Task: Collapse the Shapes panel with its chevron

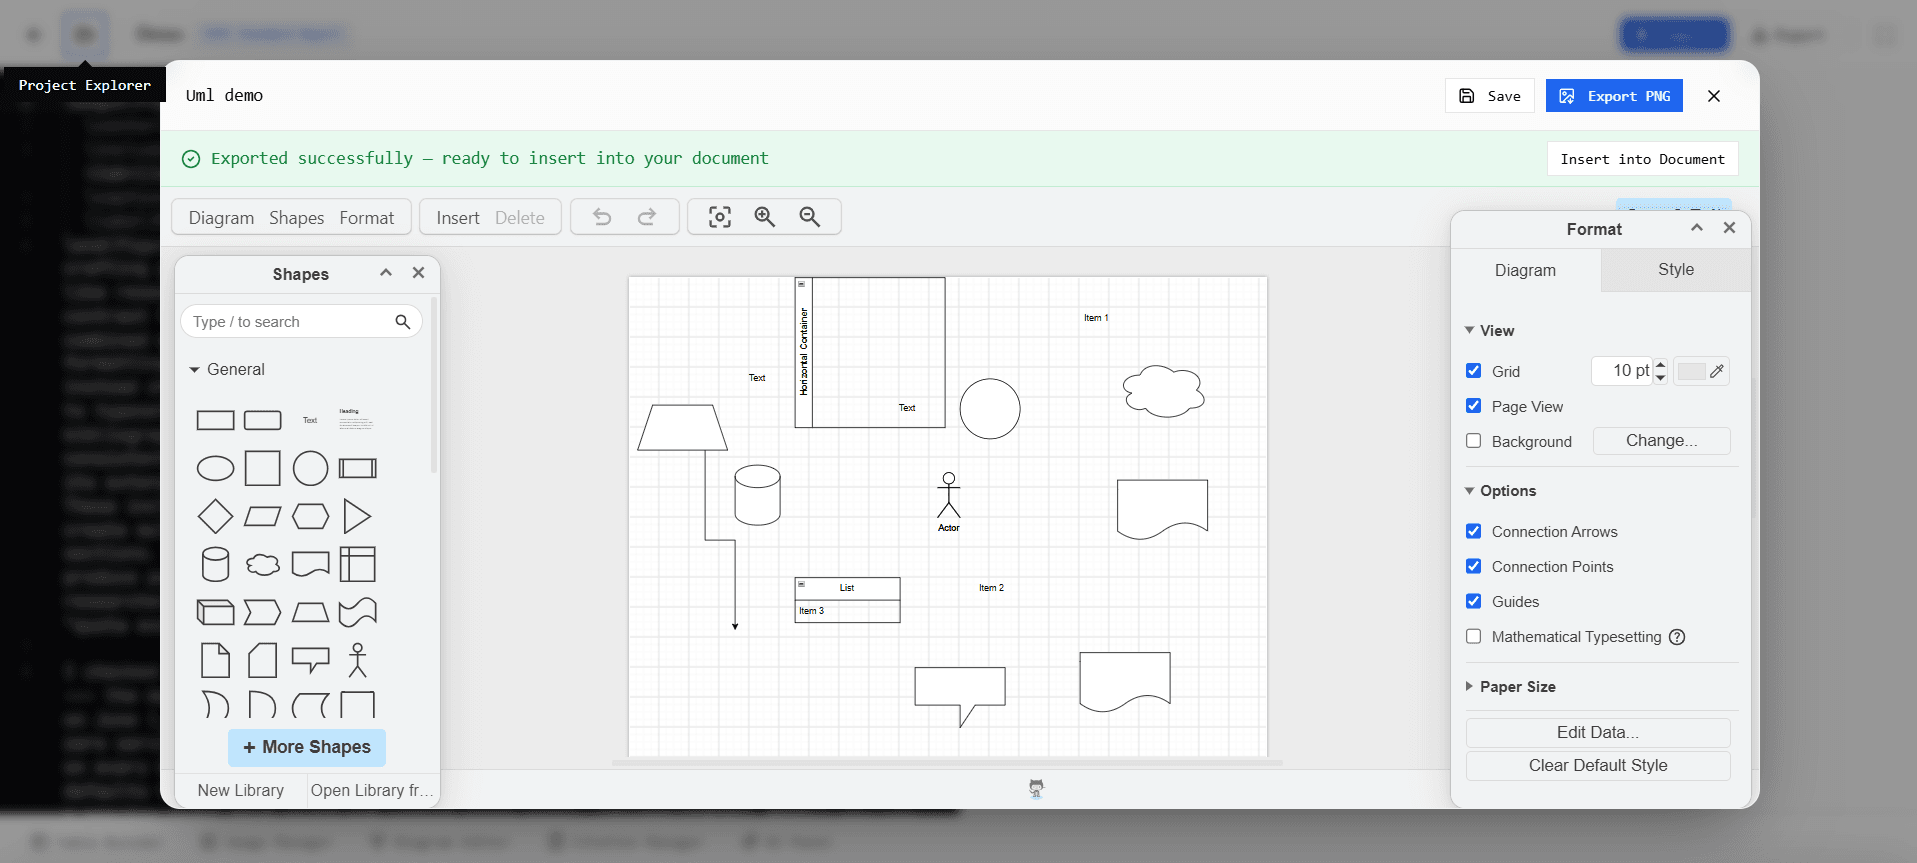Action: (x=386, y=272)
